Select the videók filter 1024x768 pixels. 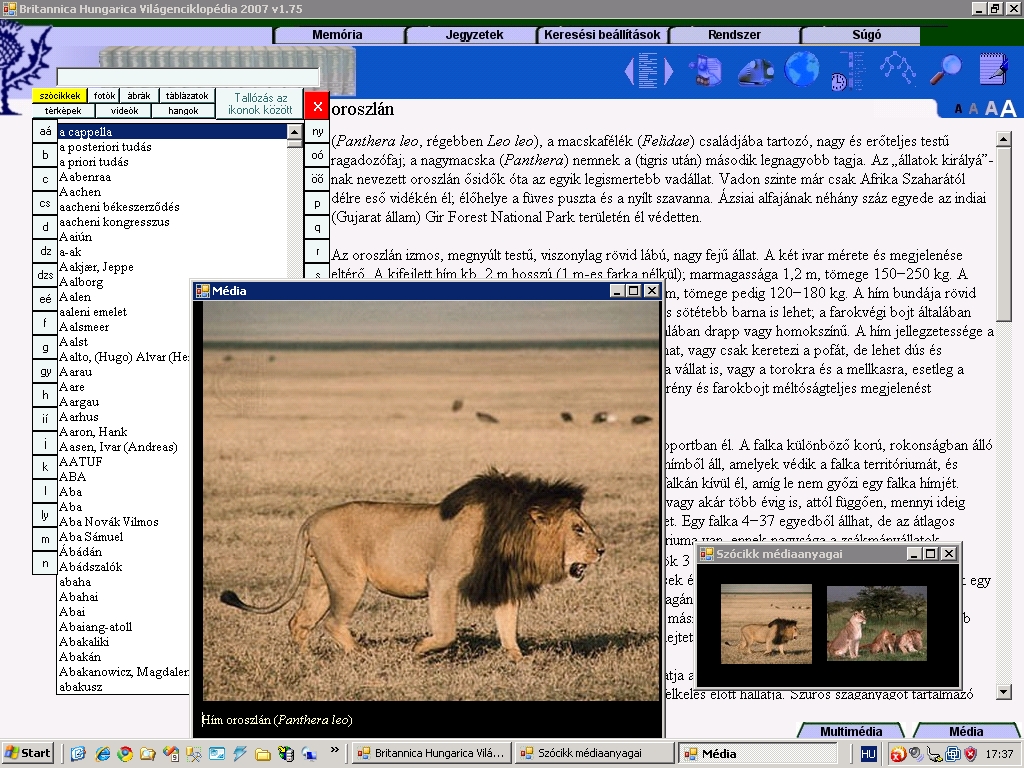coord(124,110)
